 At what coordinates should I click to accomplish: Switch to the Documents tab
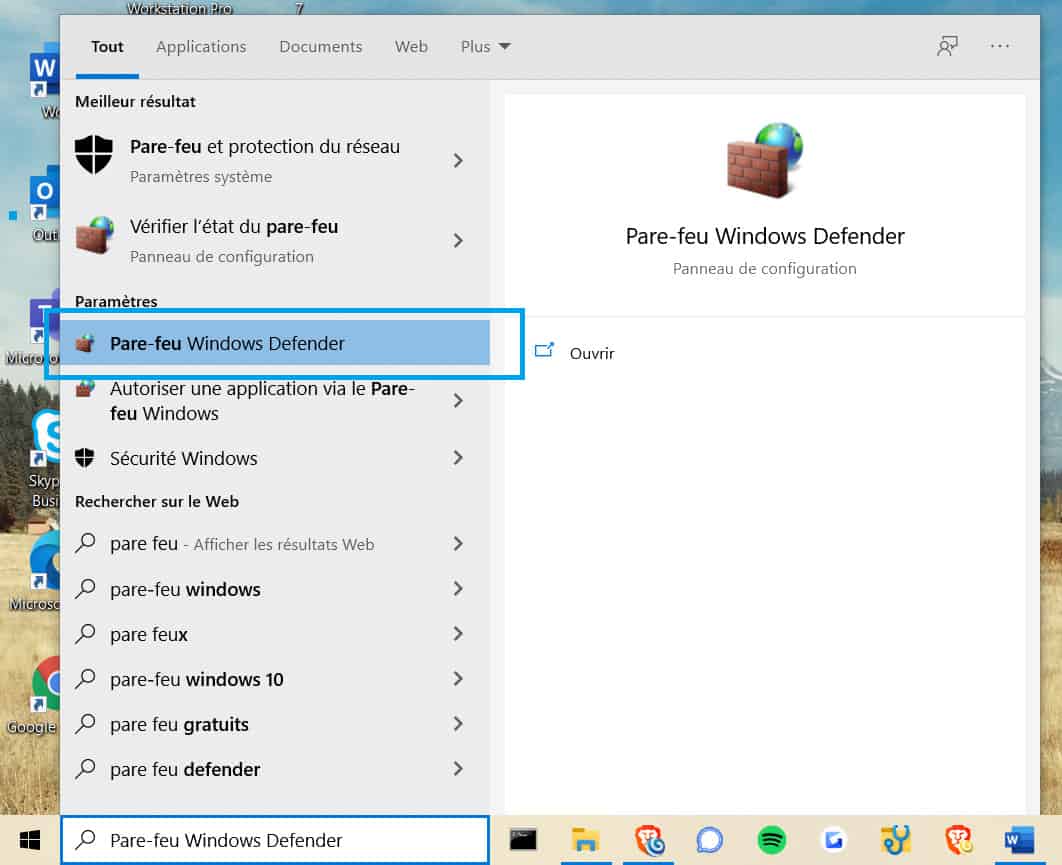(x=320, y=47)
